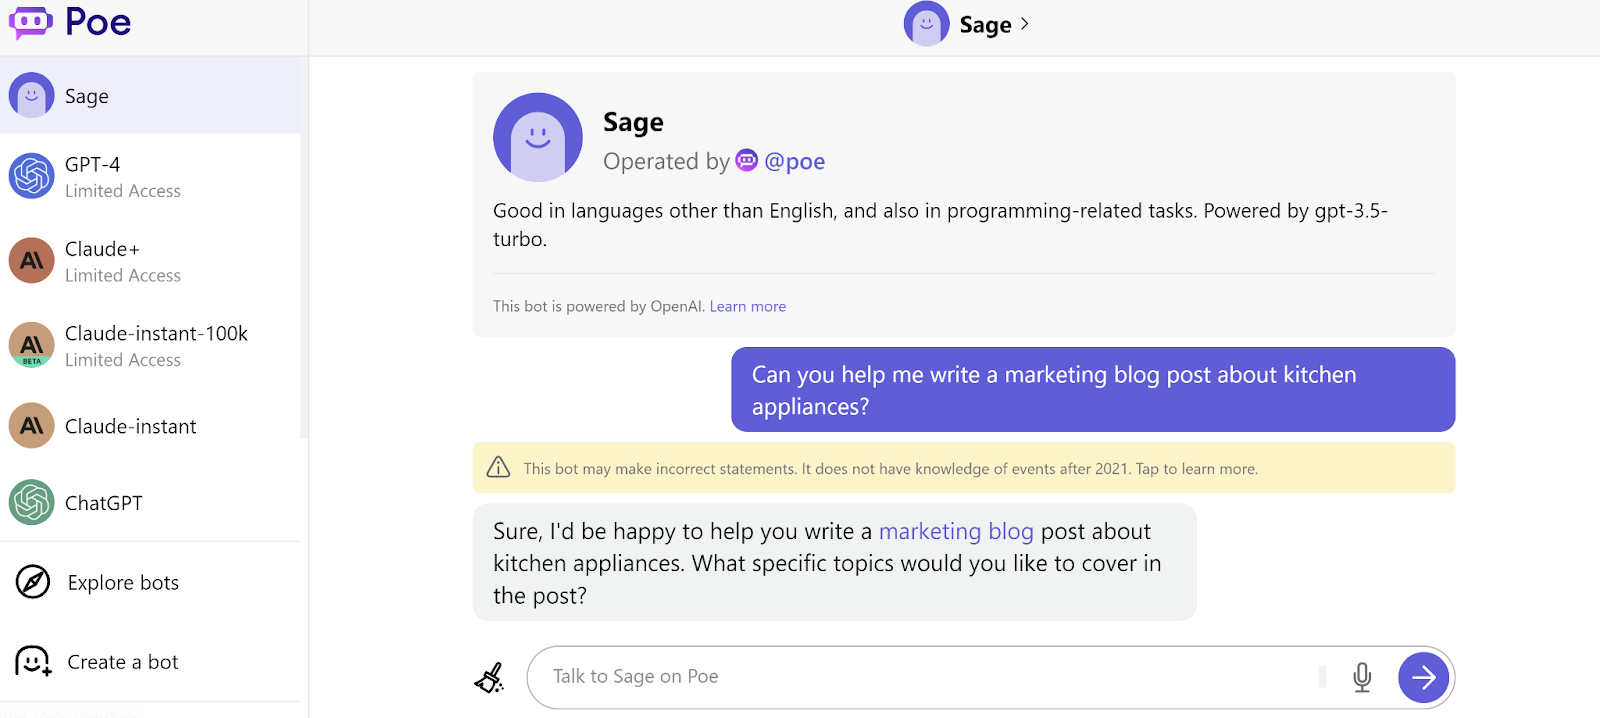Screen dimensions: 1600x718
Task: Switch to Claude+ bot chat
Action: click(x=102, y=250)
